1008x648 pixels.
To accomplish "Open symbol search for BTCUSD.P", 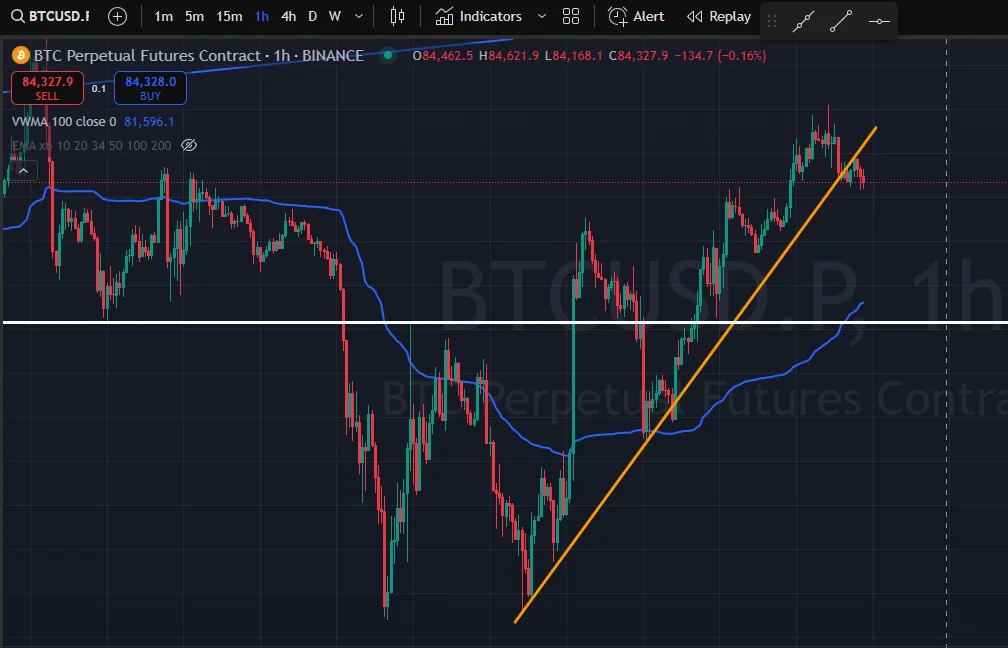I will (50, 16).
